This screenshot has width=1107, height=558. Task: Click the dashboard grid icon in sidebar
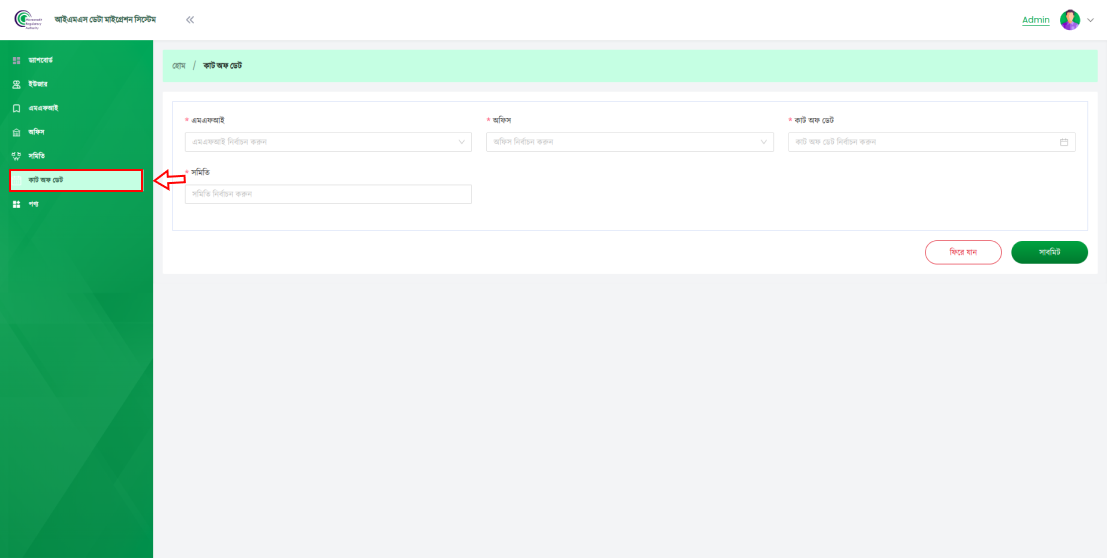16,61
